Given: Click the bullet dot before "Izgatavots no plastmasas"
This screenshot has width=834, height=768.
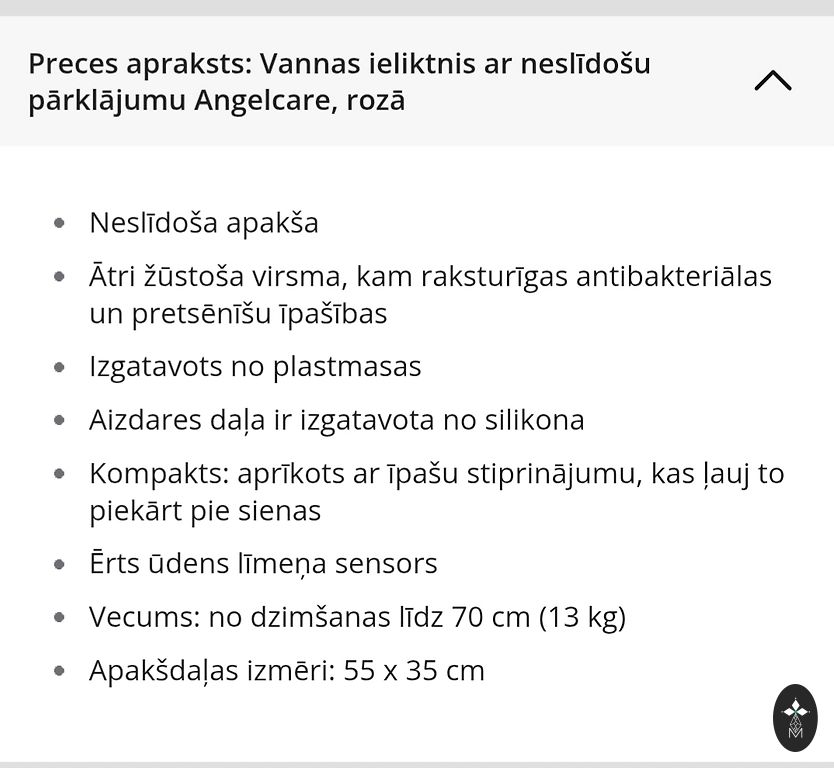Looking at the screenshot, I should point(60,367).
